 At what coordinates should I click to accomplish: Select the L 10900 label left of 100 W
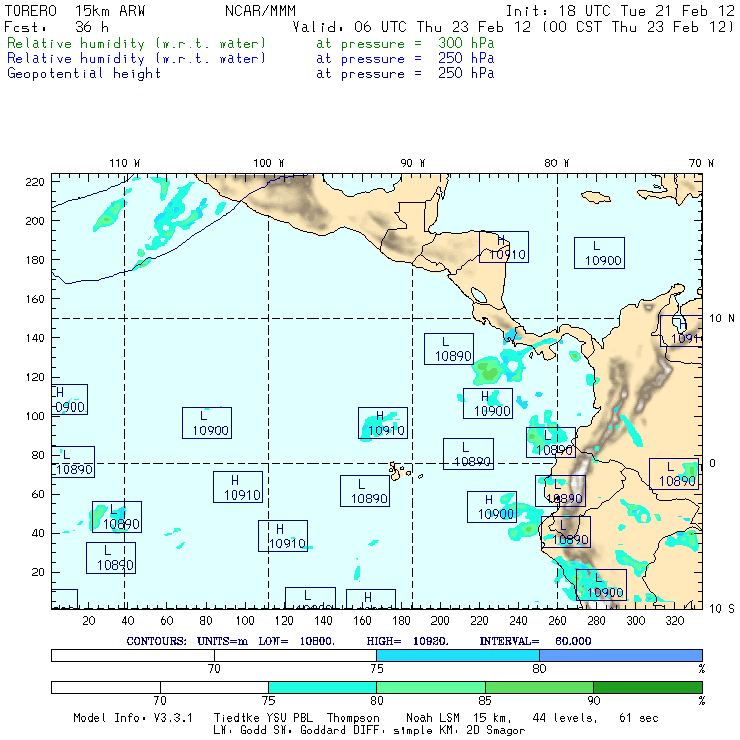[206, 423]
